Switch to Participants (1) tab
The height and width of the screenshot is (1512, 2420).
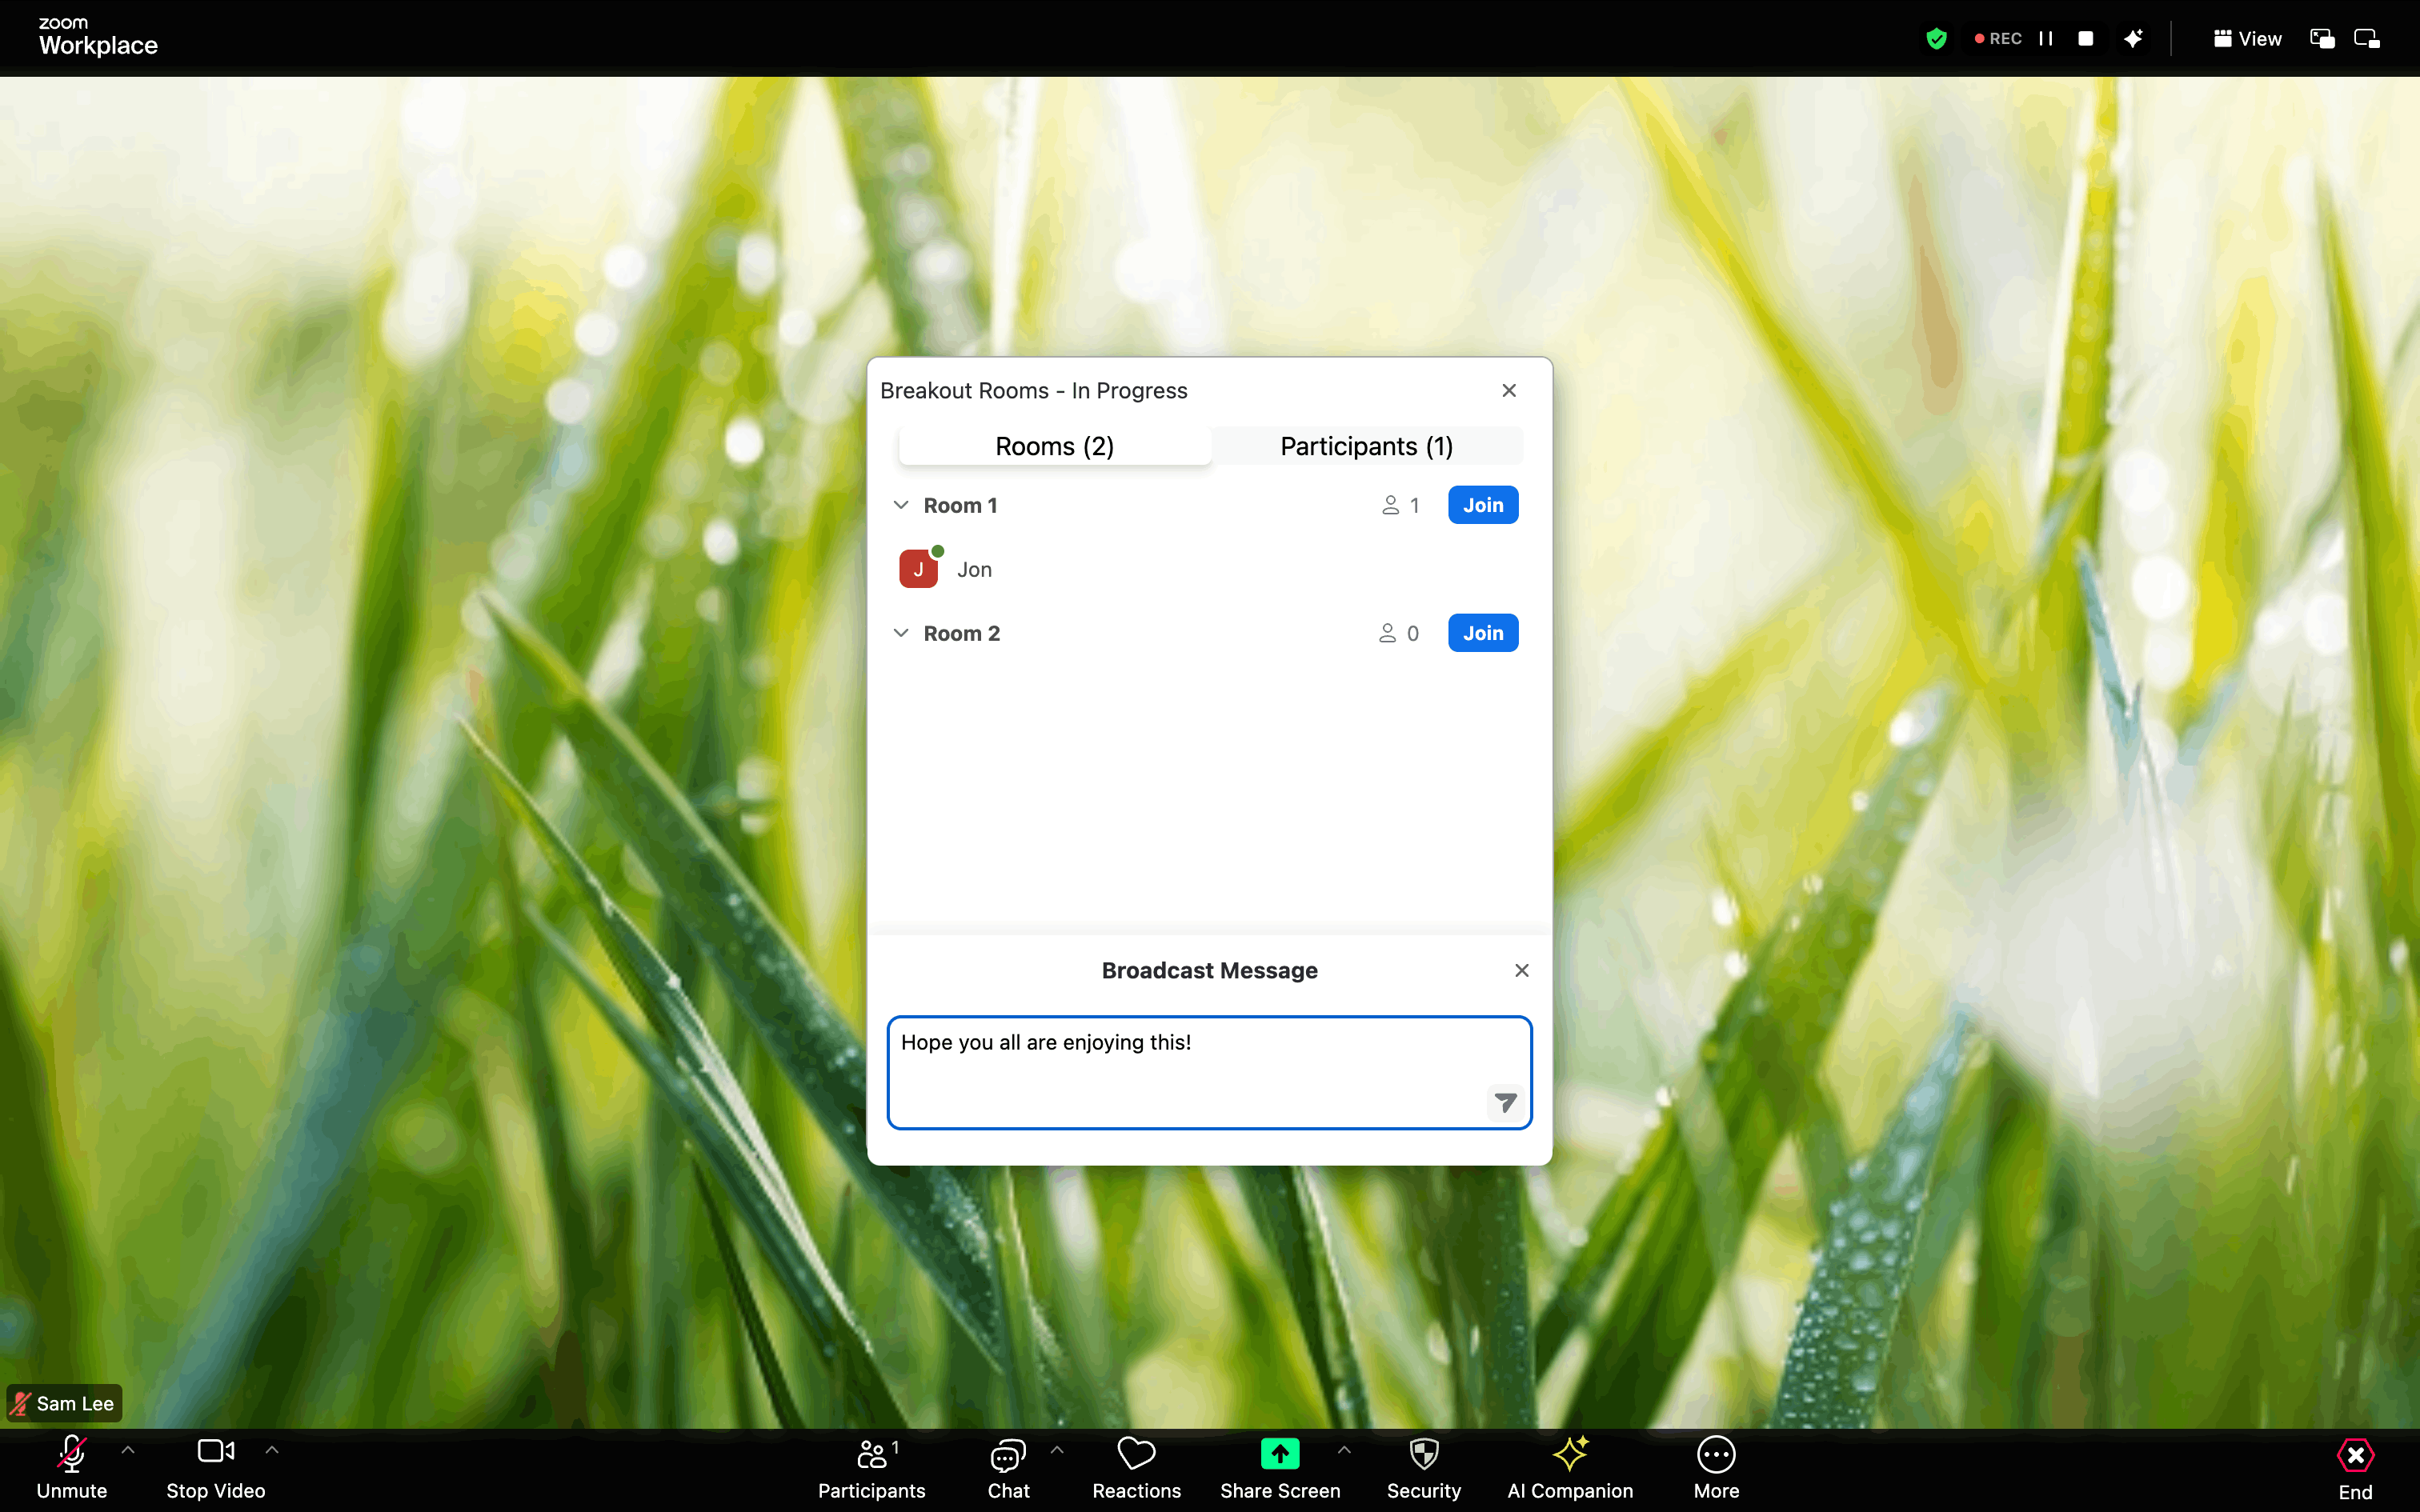pos(1367,446)
